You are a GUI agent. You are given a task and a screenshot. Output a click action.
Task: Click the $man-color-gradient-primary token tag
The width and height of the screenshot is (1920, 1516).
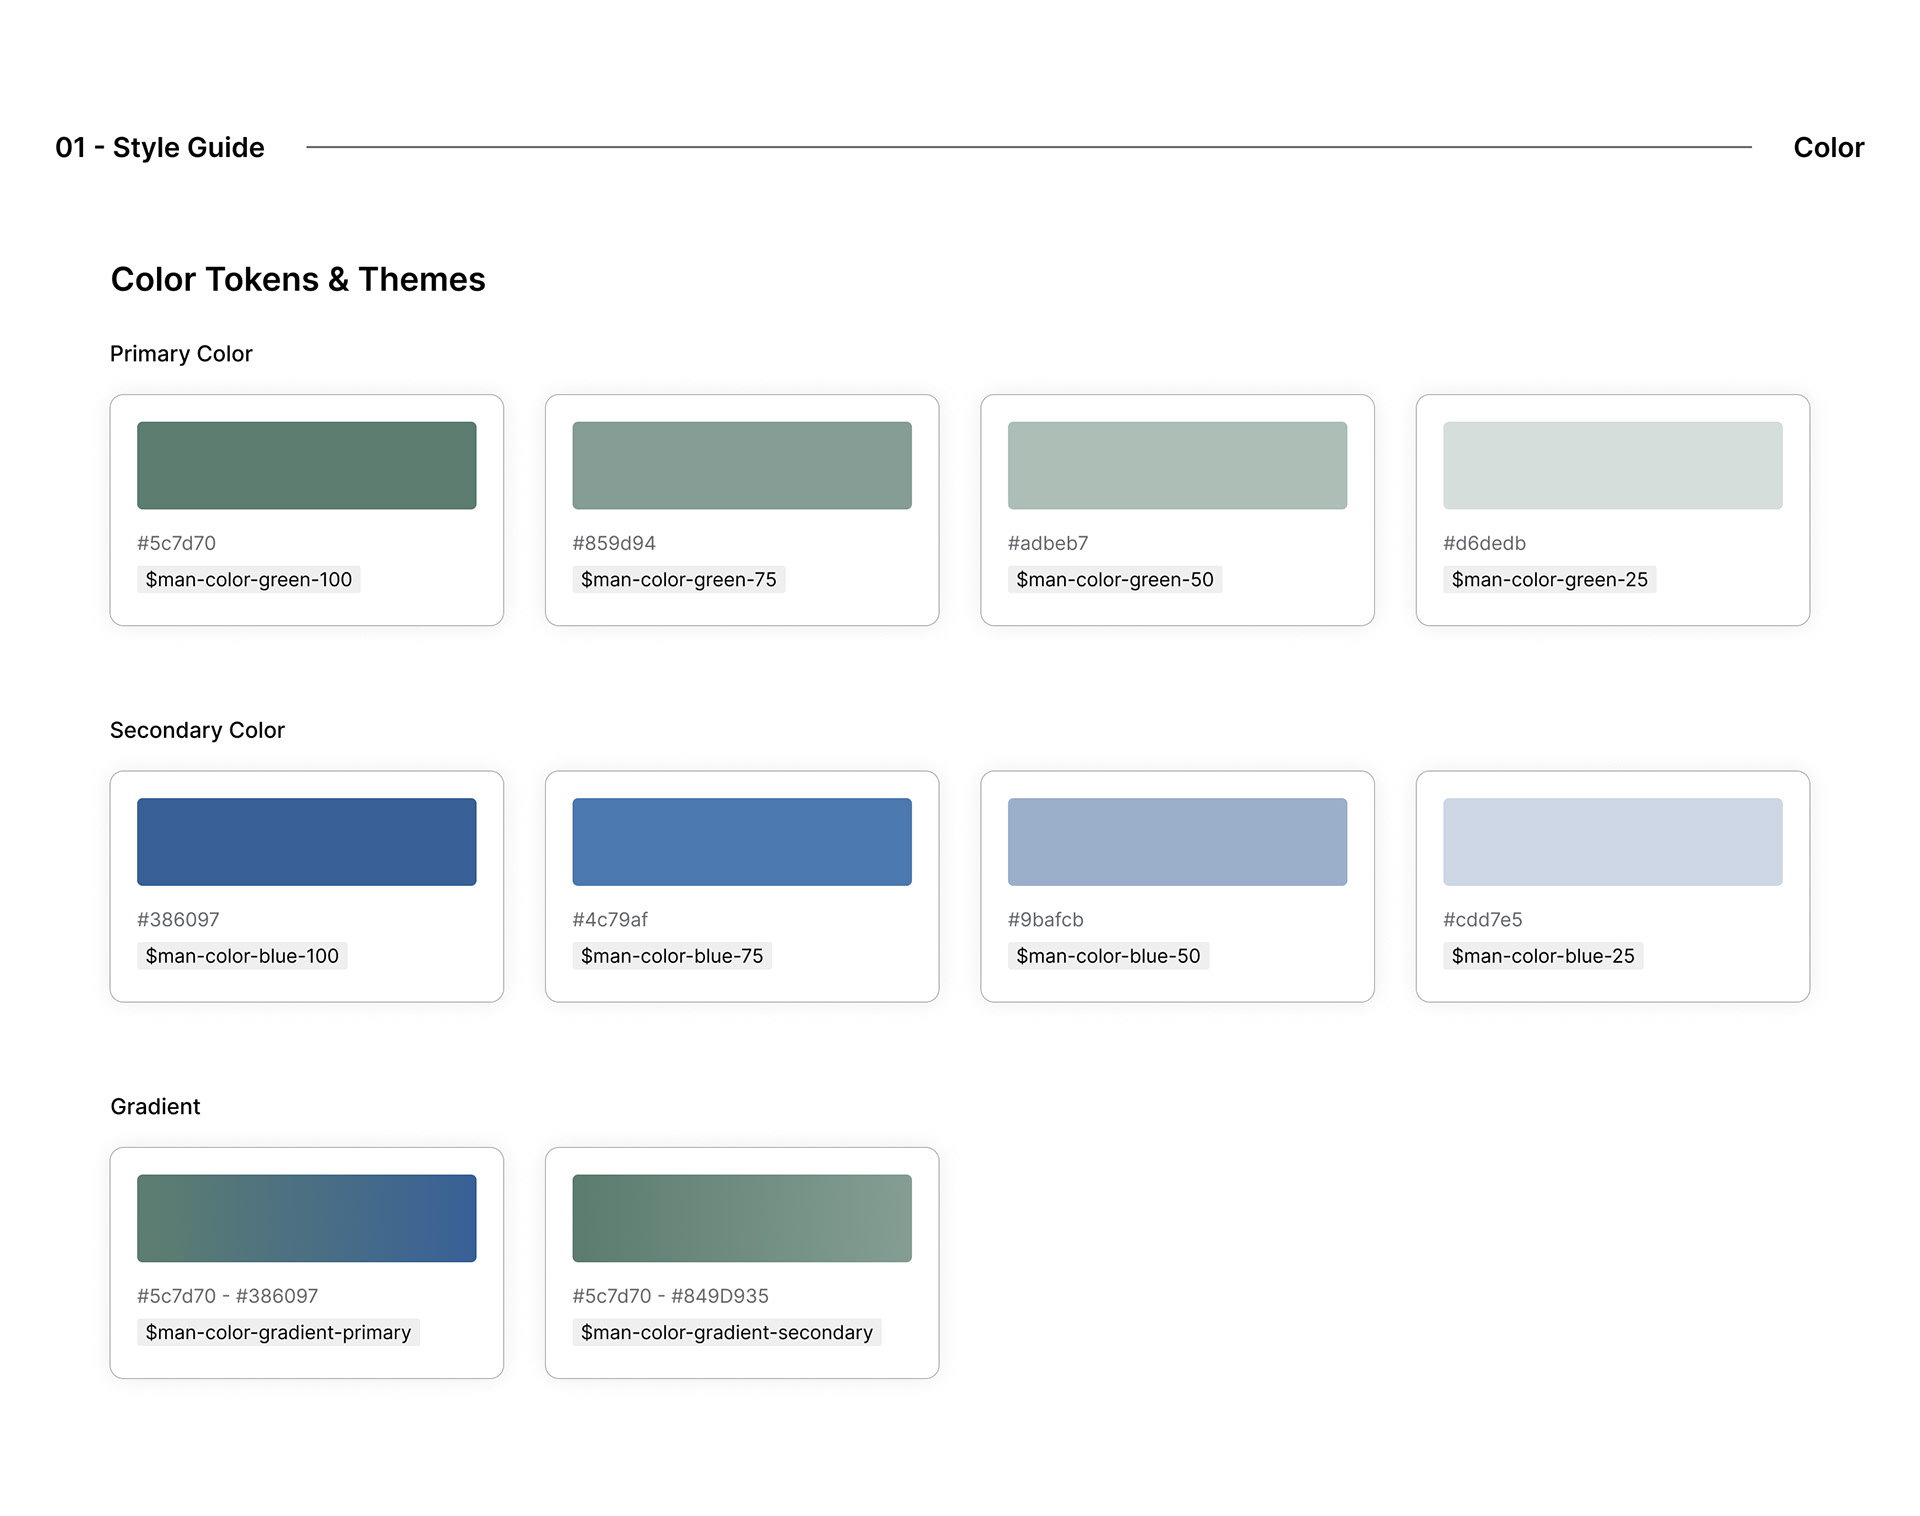click(x=278, y=1332)
